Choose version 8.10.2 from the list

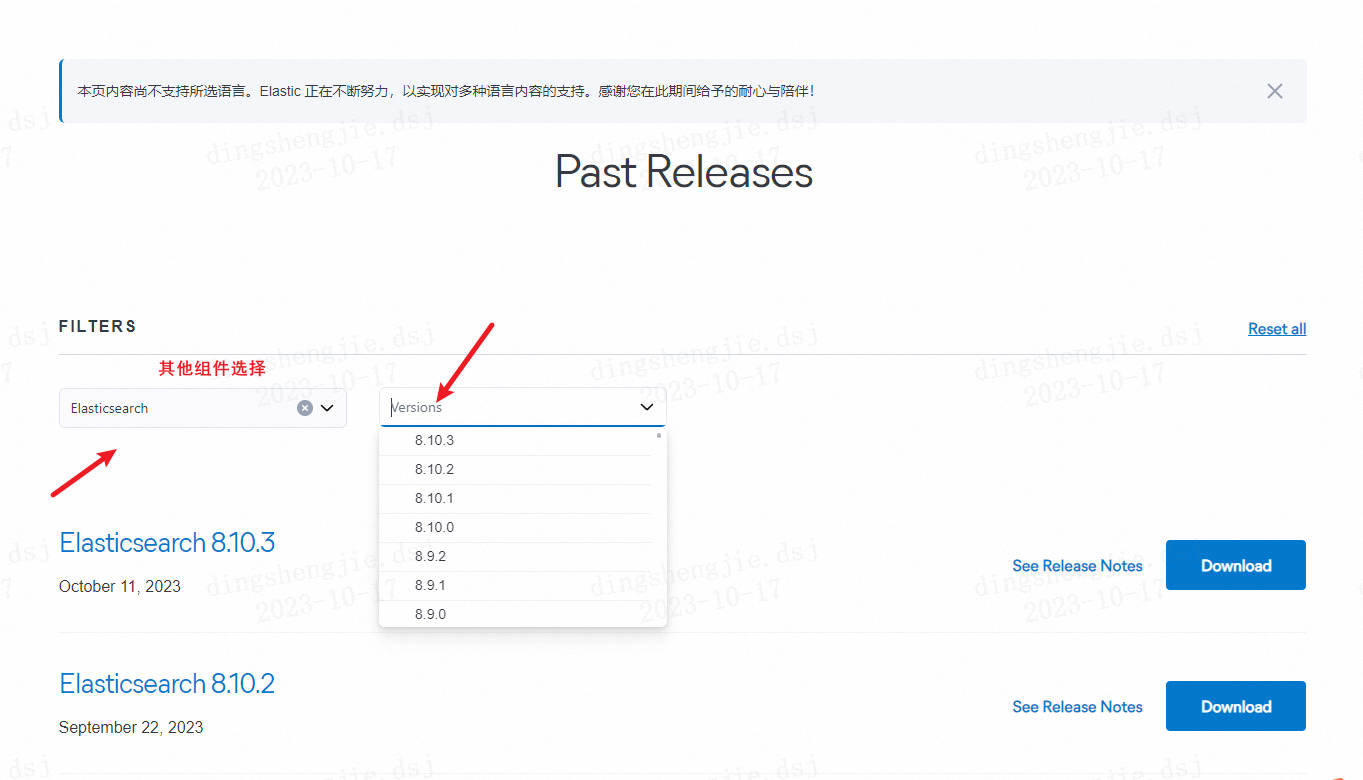[515, 469]
